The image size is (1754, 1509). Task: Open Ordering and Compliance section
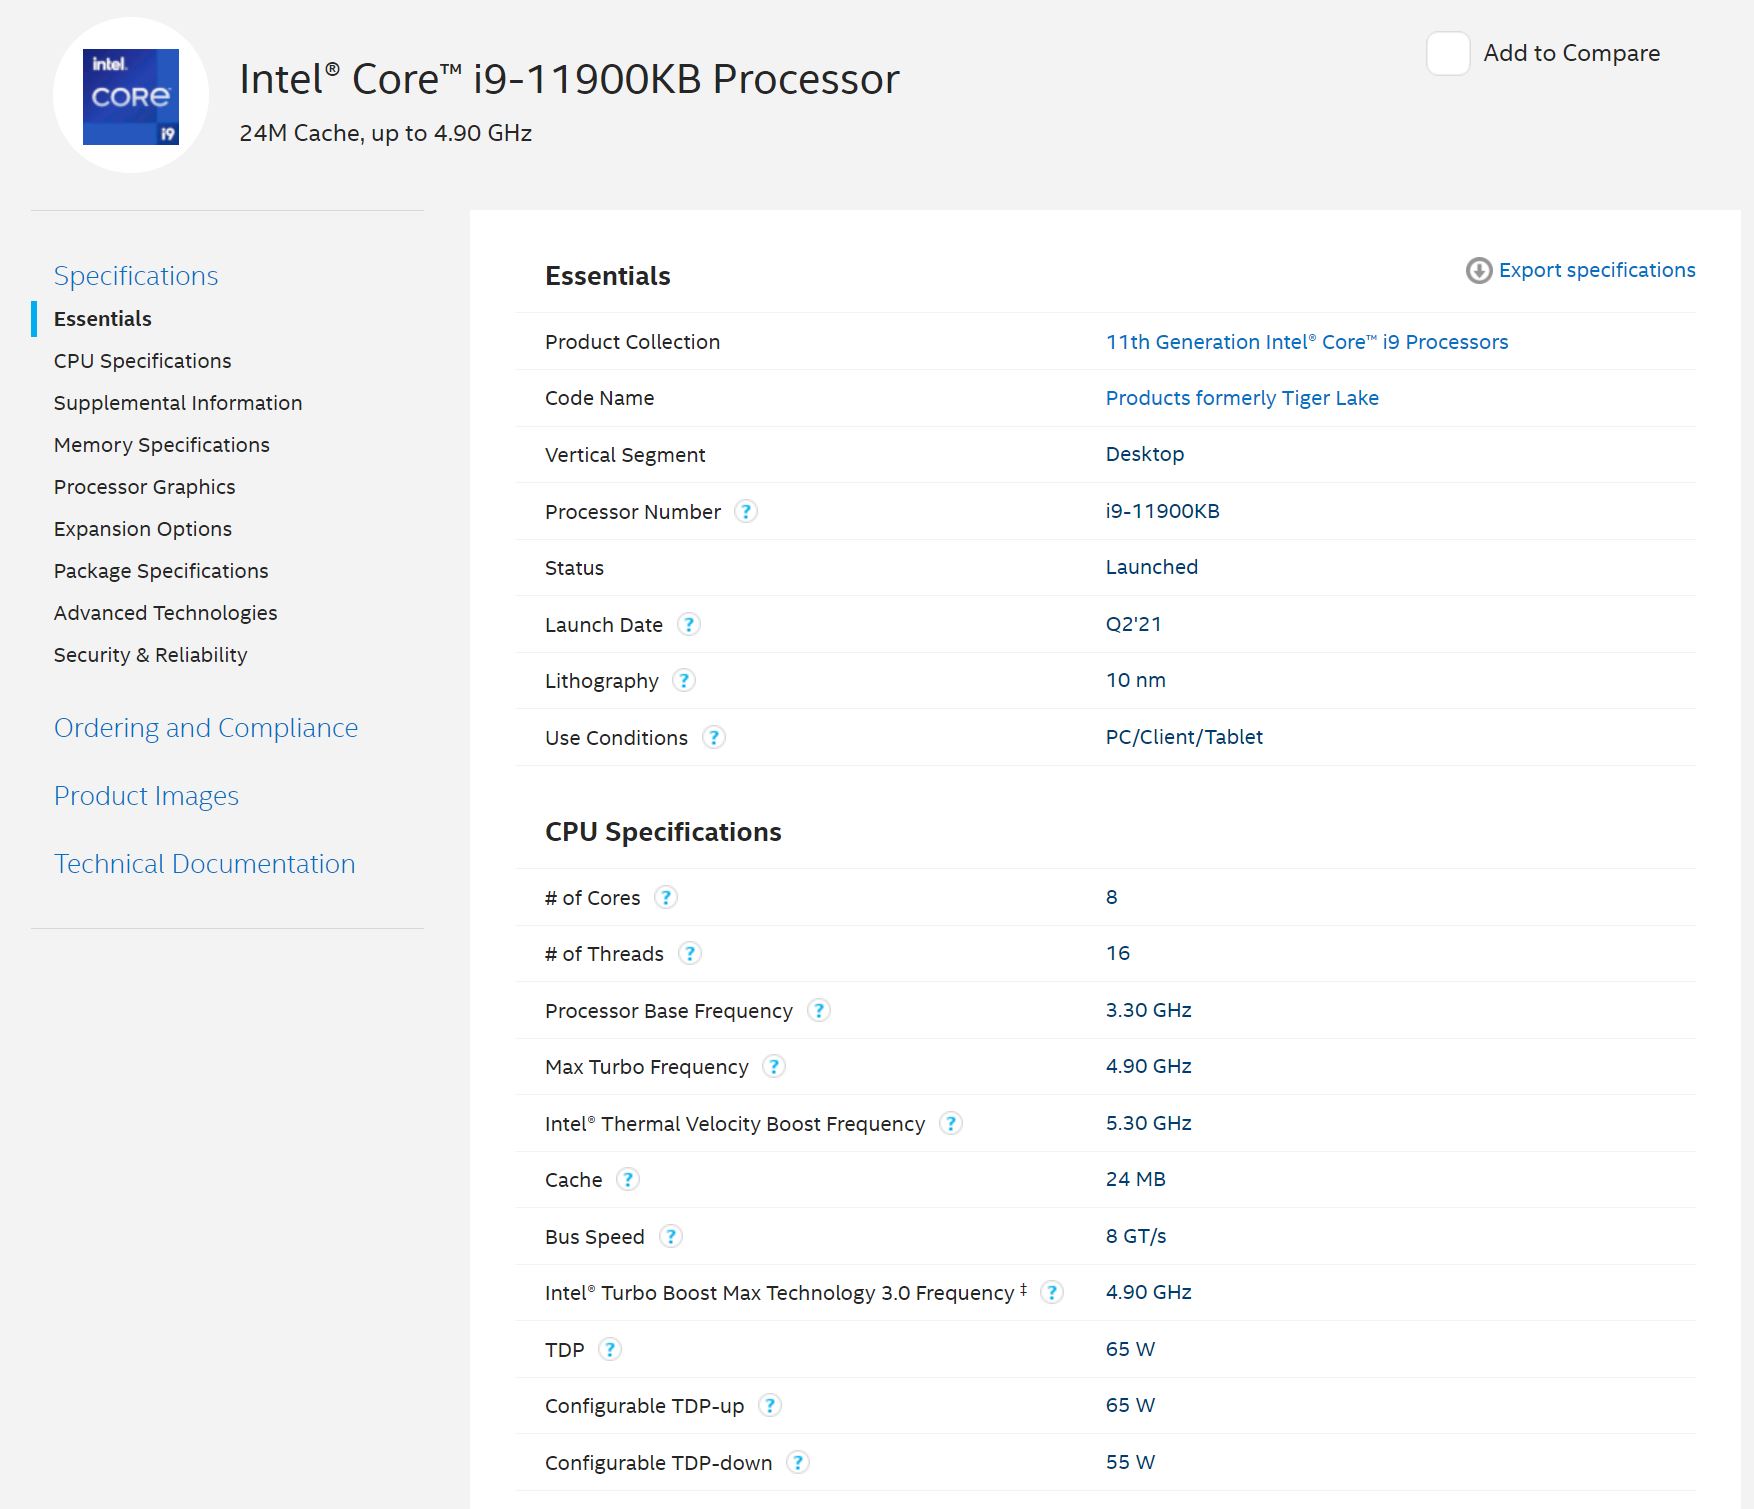tap(206, 728)
